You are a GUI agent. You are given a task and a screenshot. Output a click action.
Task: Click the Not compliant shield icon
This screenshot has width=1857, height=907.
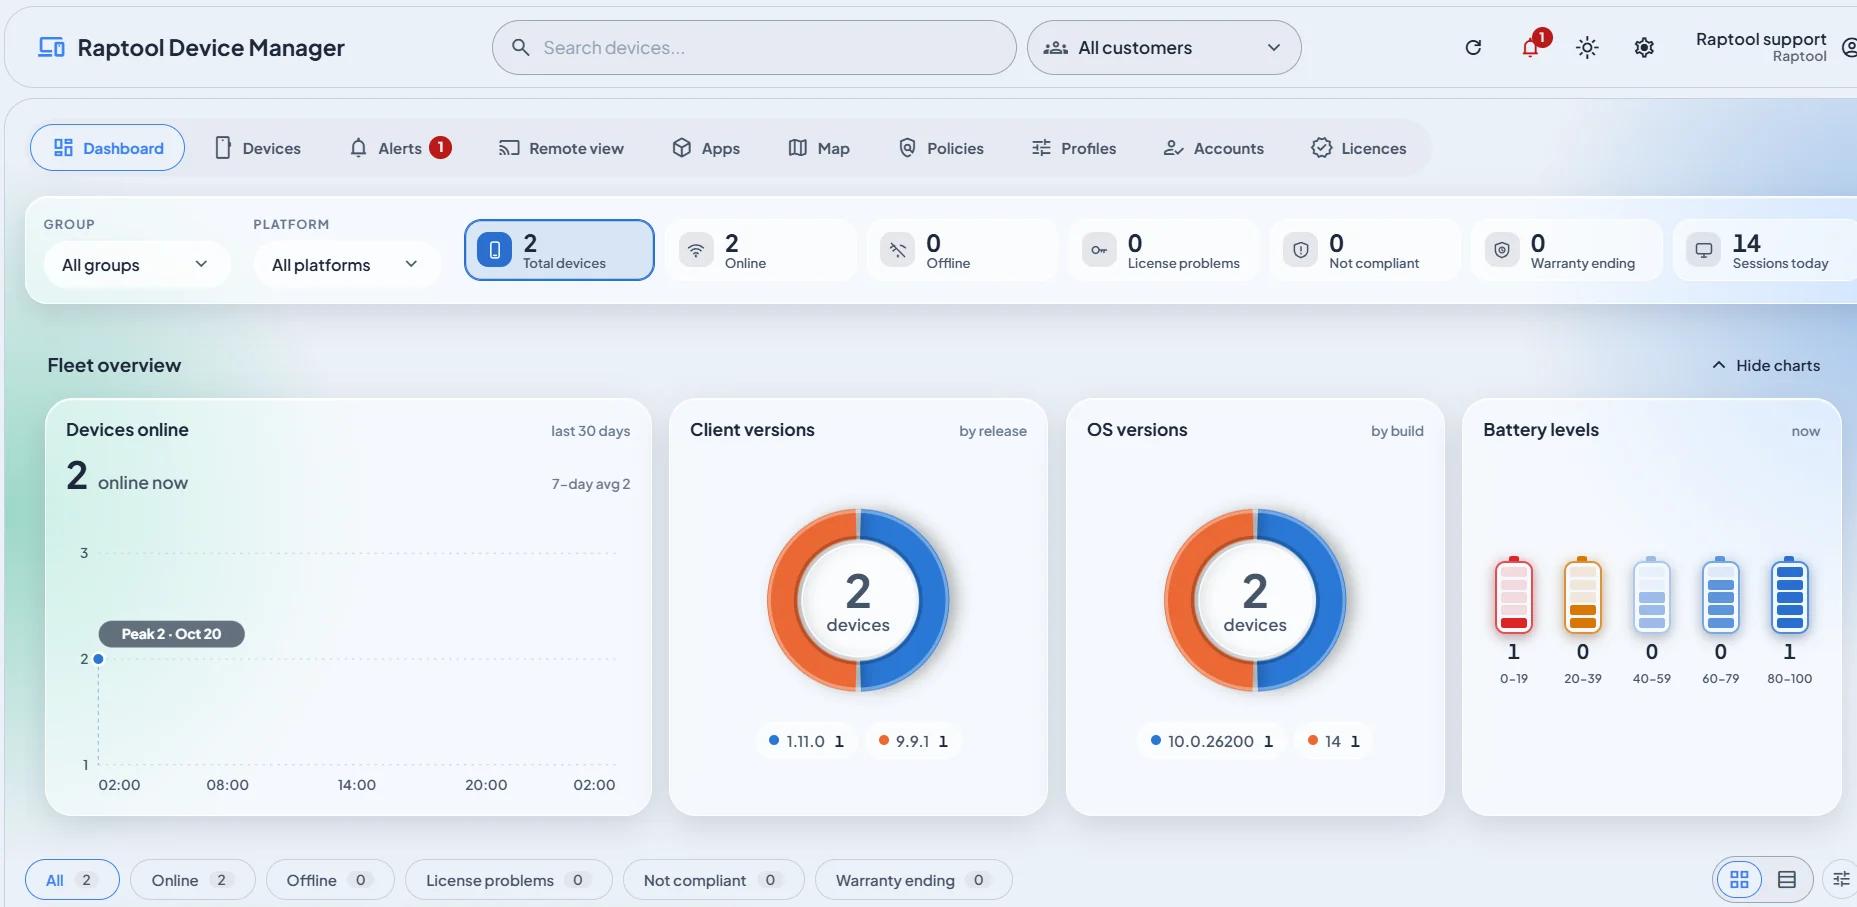pyautogui.click(x=1301, y=250)
